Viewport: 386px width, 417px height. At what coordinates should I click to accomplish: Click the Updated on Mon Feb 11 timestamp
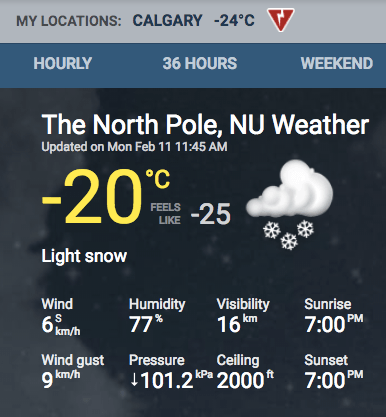point(134,147)
